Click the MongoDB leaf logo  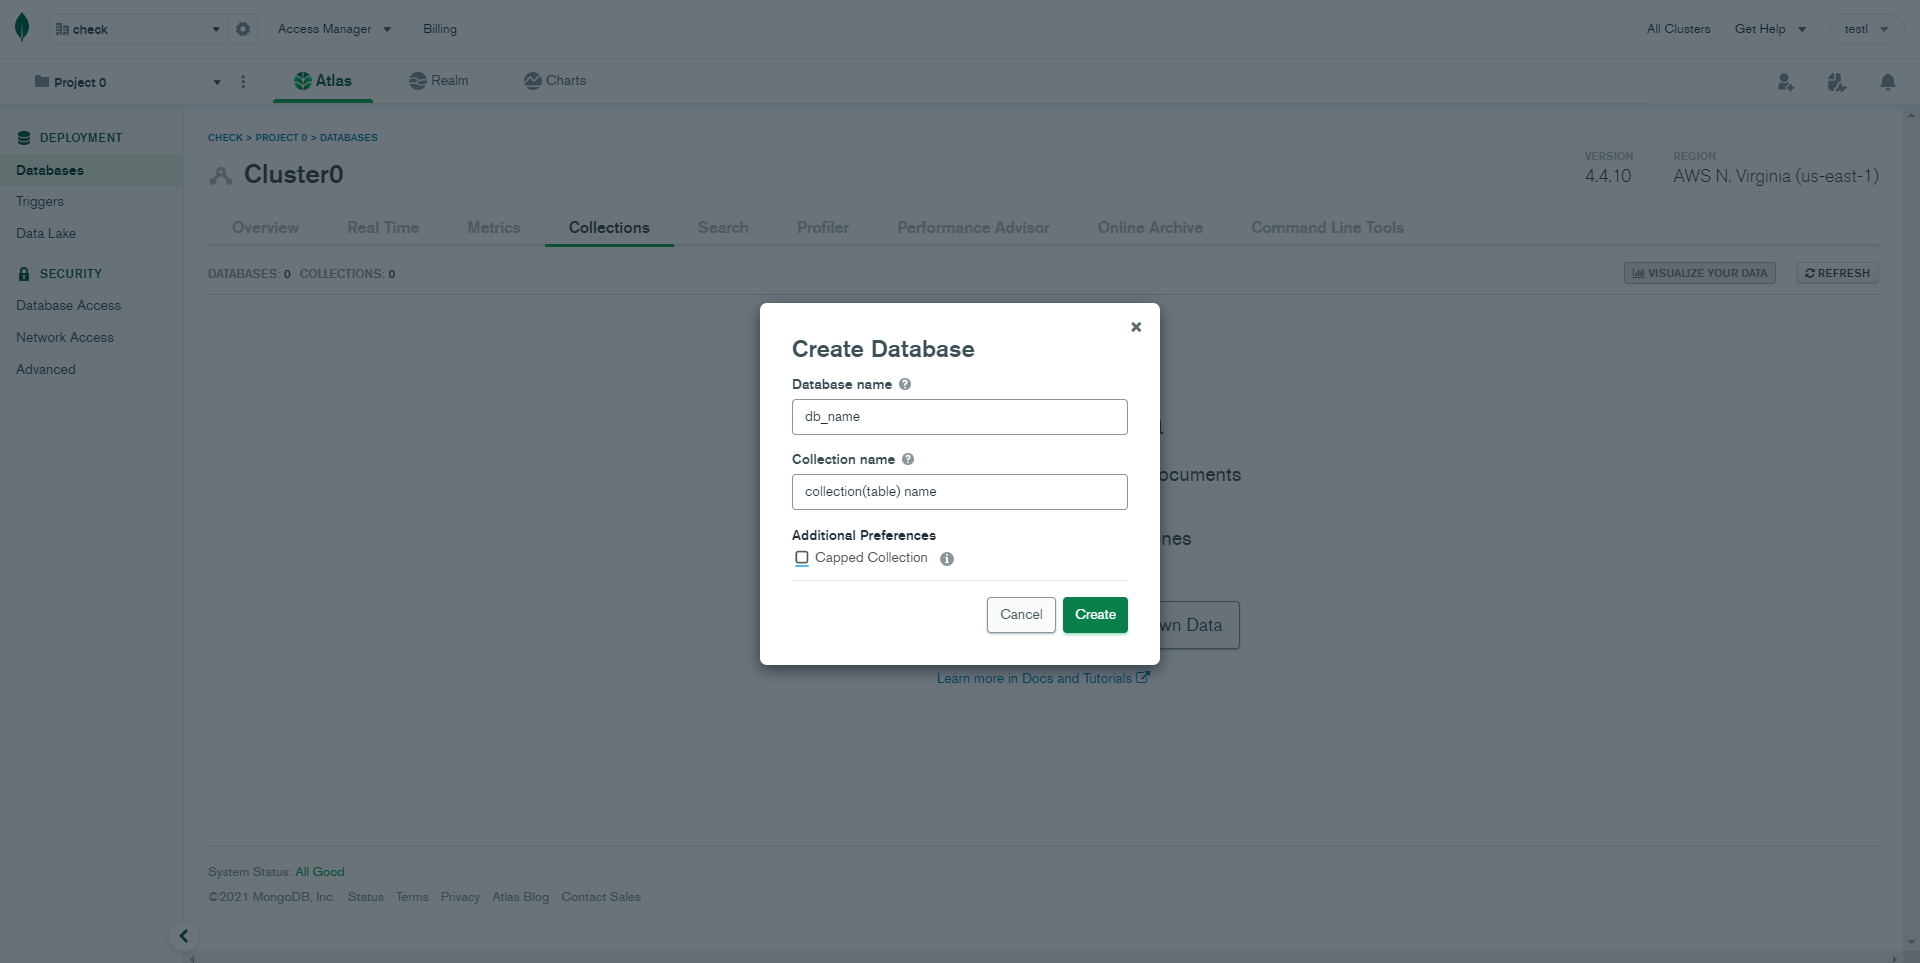(22, 28)
